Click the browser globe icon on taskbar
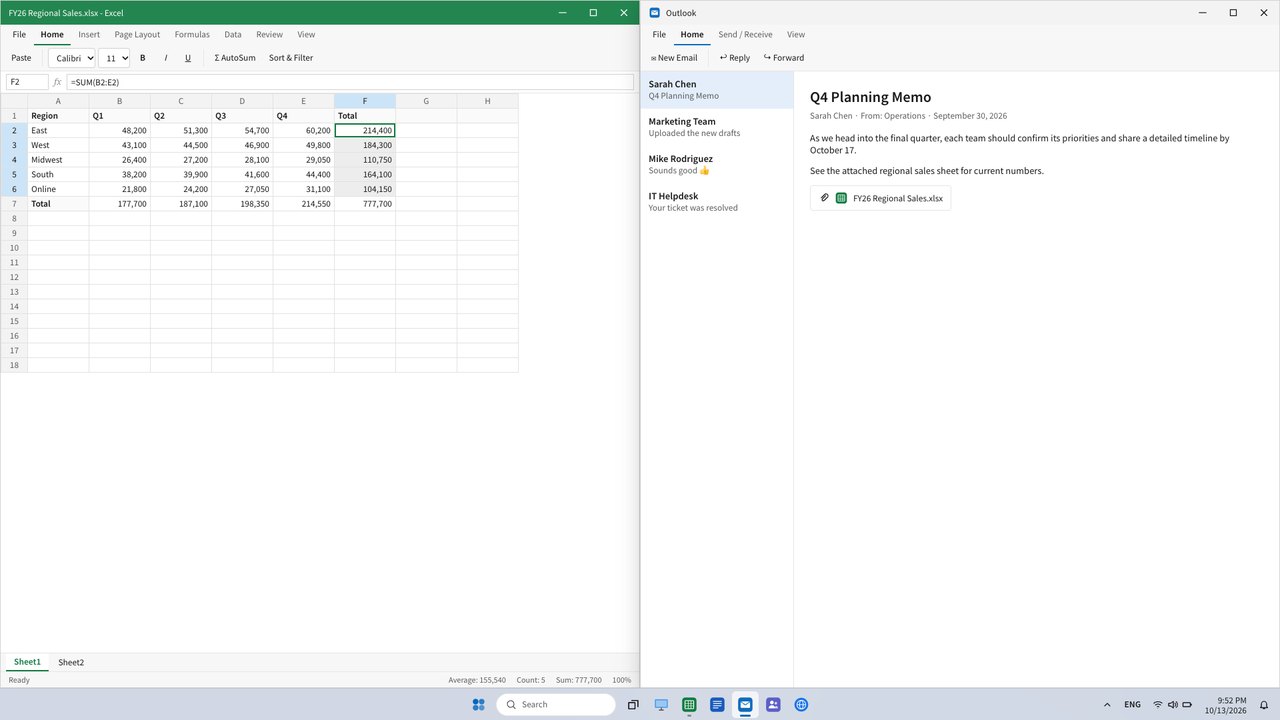Viewport: 1280px width, 720px height. tap(801, 704)
